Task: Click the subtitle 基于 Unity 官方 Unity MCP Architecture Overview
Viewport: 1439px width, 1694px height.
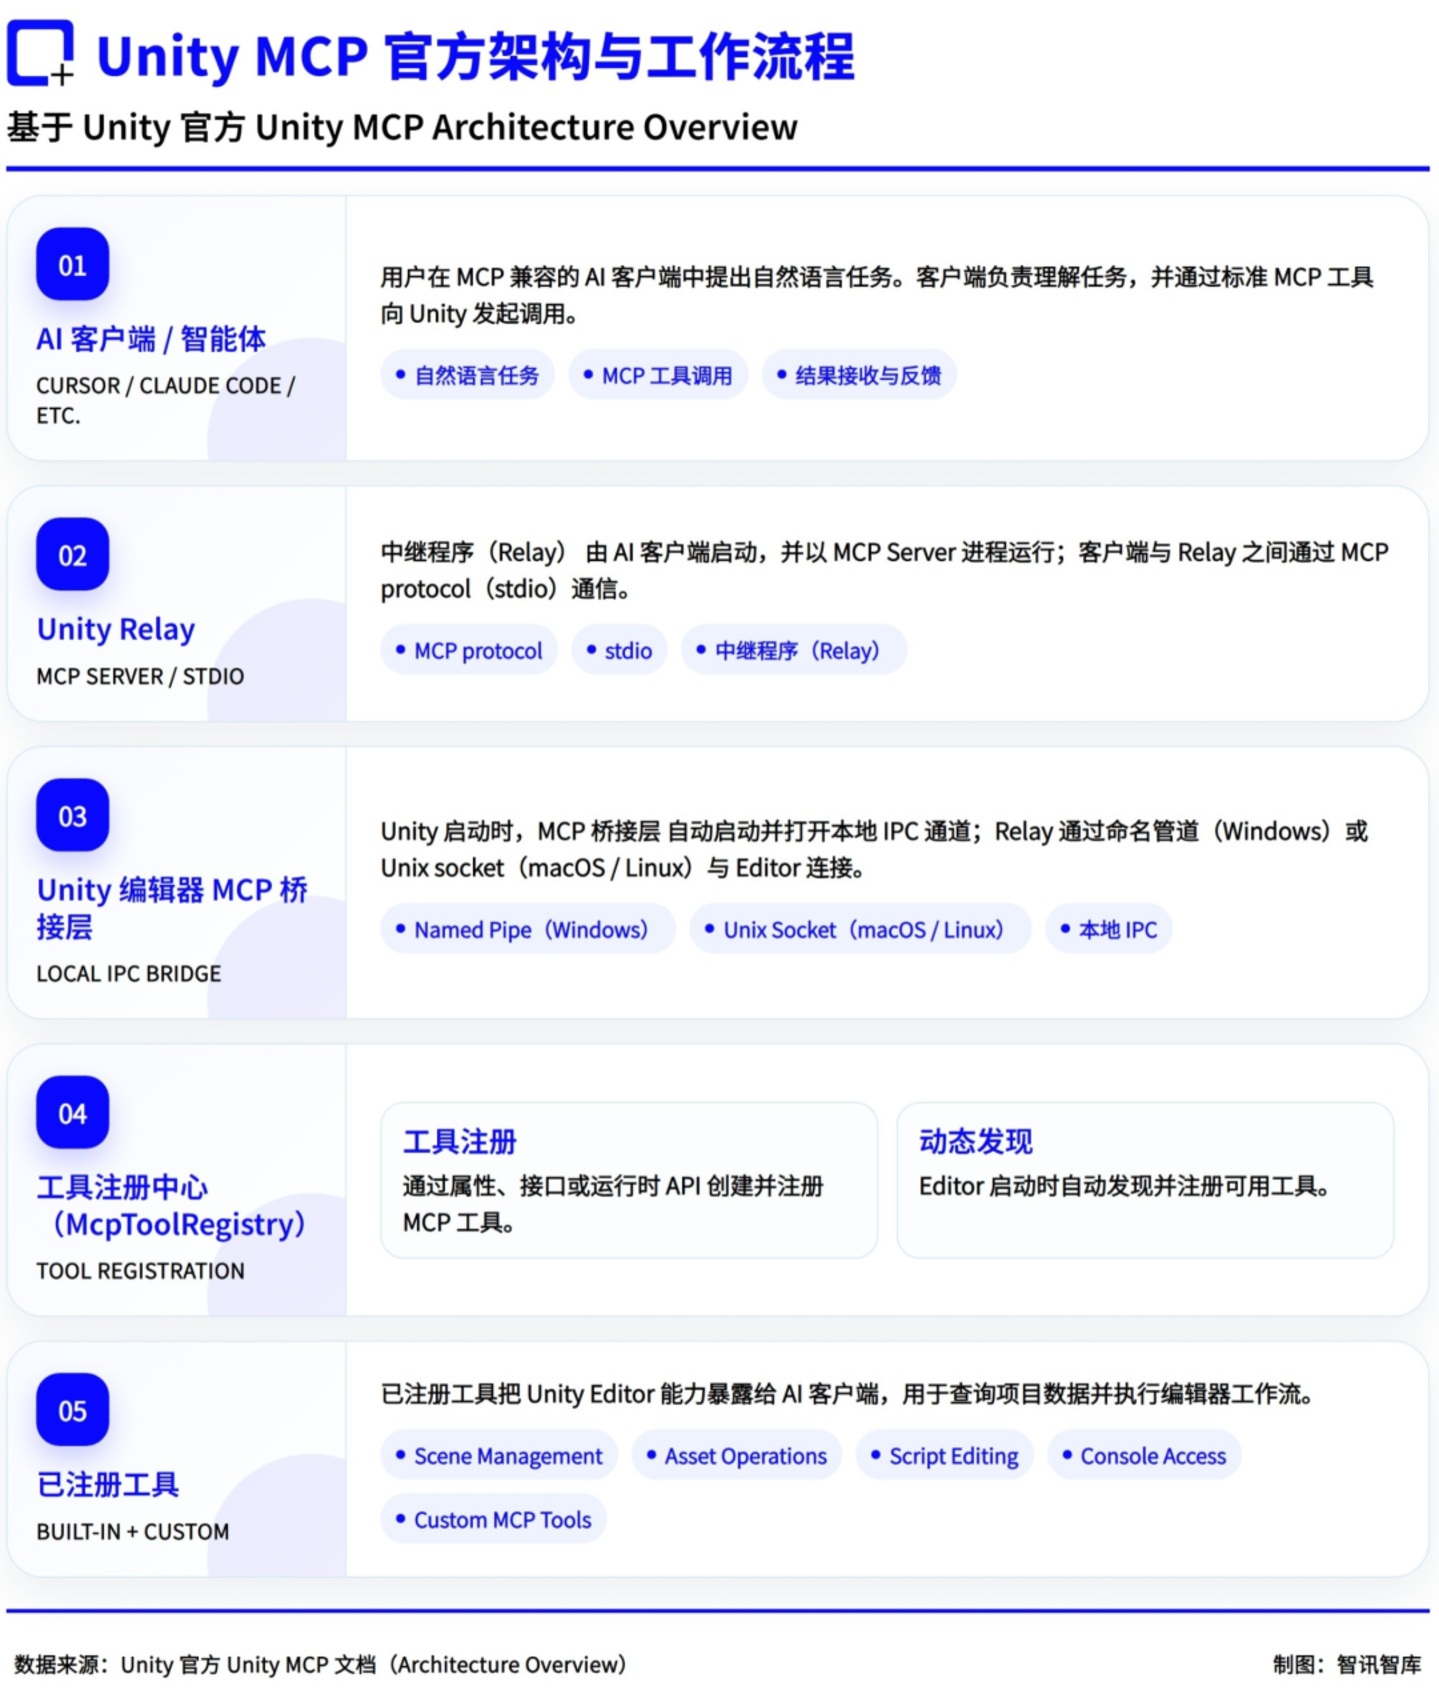Action: (402, 128)
